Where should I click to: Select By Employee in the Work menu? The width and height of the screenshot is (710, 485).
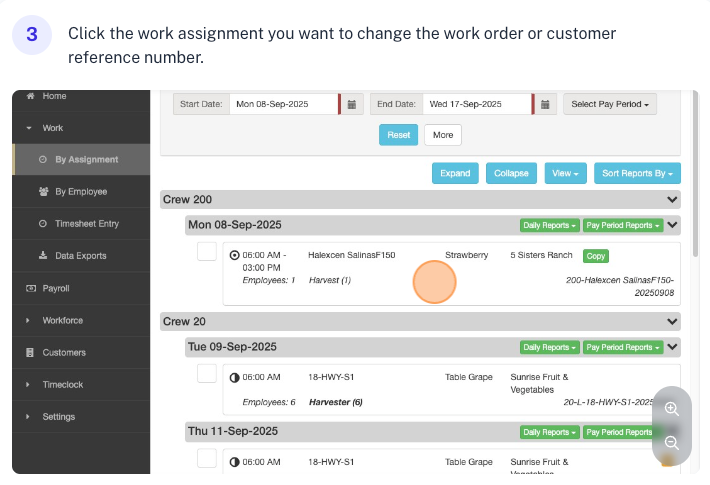pyautogui.click(x=80, y=192)
